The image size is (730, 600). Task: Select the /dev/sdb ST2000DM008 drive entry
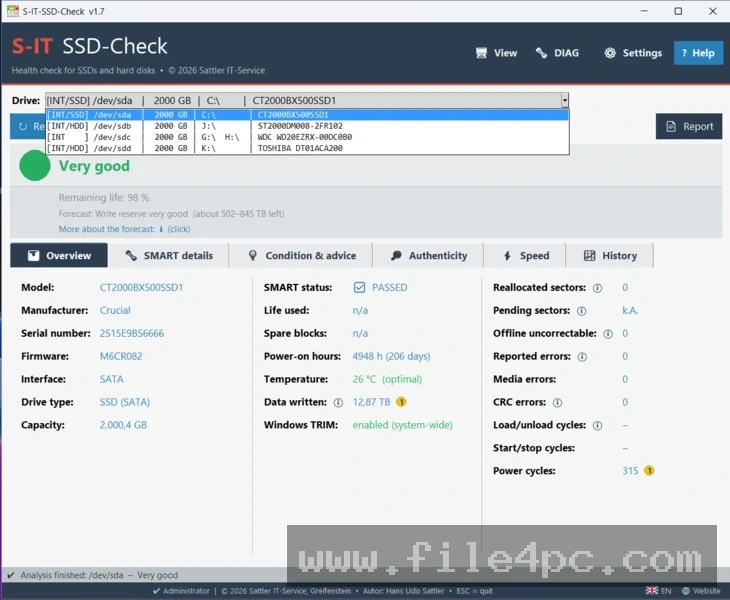point(307,126)
